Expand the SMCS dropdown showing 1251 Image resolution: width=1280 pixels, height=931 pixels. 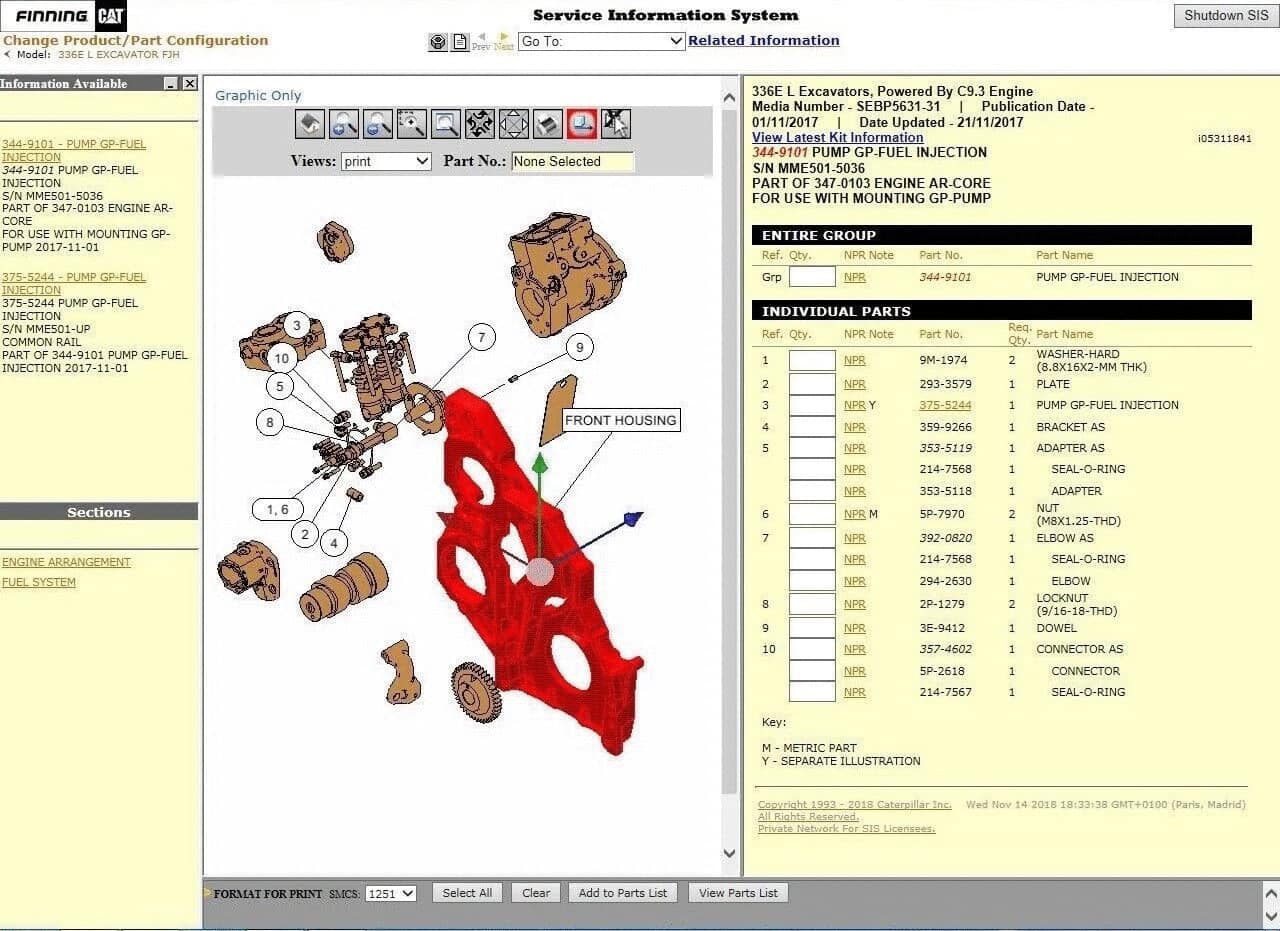[391, 894]
